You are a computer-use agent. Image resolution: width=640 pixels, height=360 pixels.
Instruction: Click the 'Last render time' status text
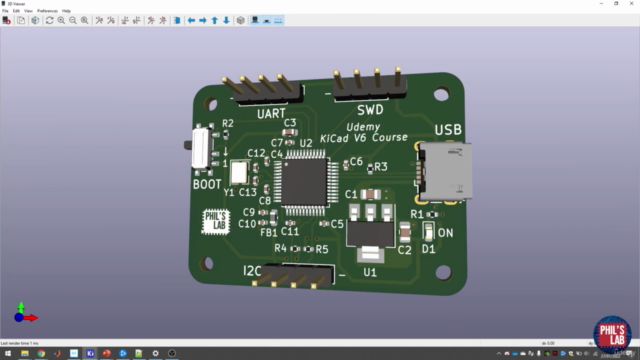click(x=20, y=343)
